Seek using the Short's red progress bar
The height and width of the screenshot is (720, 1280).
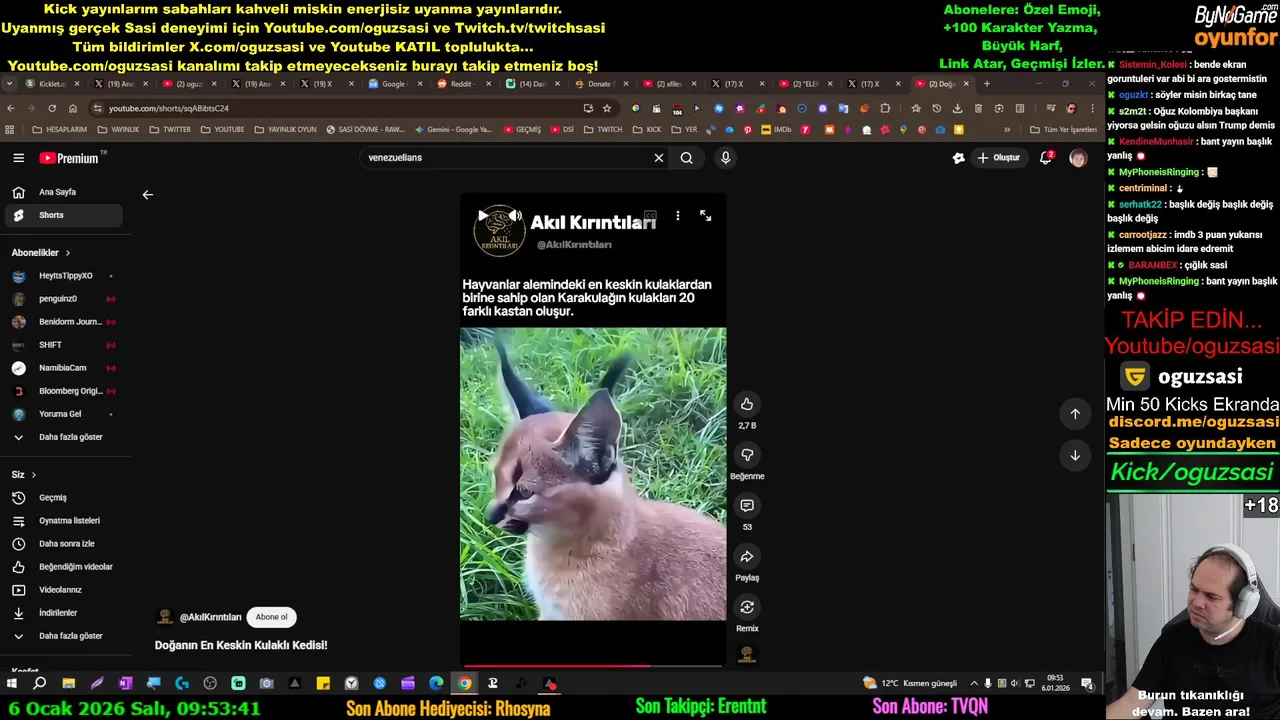click(592, 665)
